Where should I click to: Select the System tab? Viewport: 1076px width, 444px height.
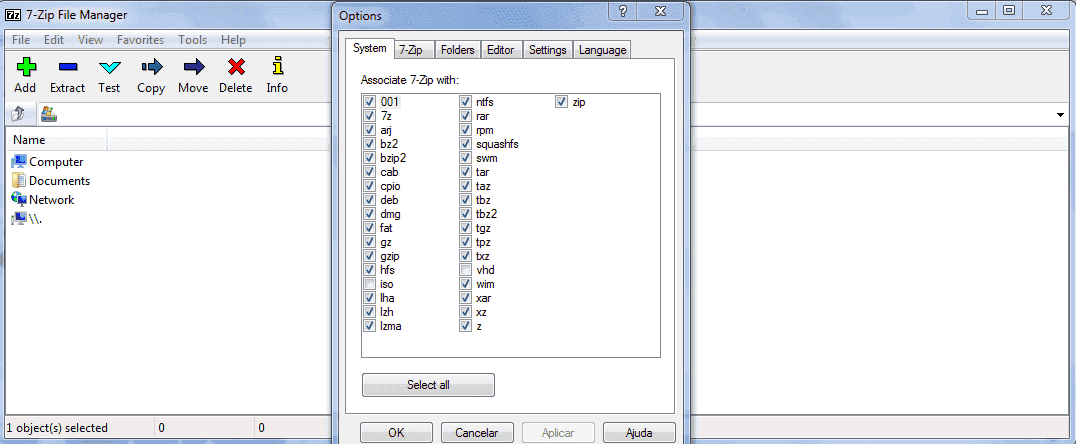pyautogui.click(x=370, y=48)
